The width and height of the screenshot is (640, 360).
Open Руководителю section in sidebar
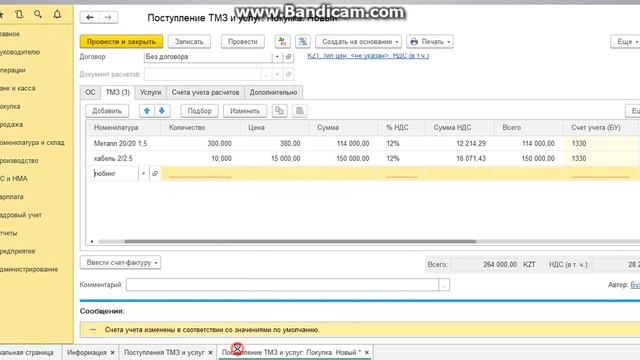click(x=20, y=52)
